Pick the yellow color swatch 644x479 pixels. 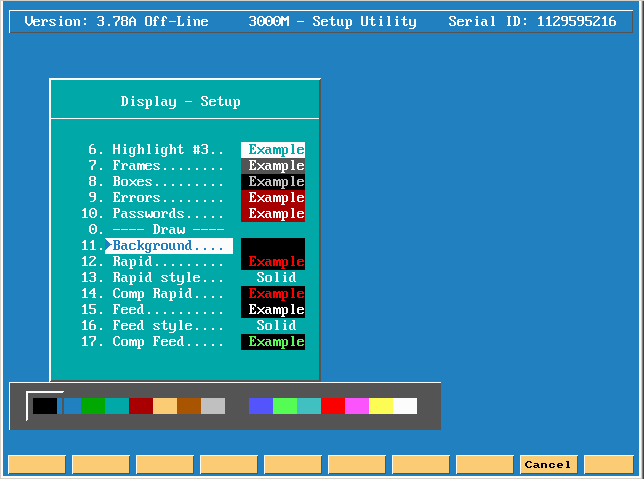pyautogui.click(x=381, y=406)
